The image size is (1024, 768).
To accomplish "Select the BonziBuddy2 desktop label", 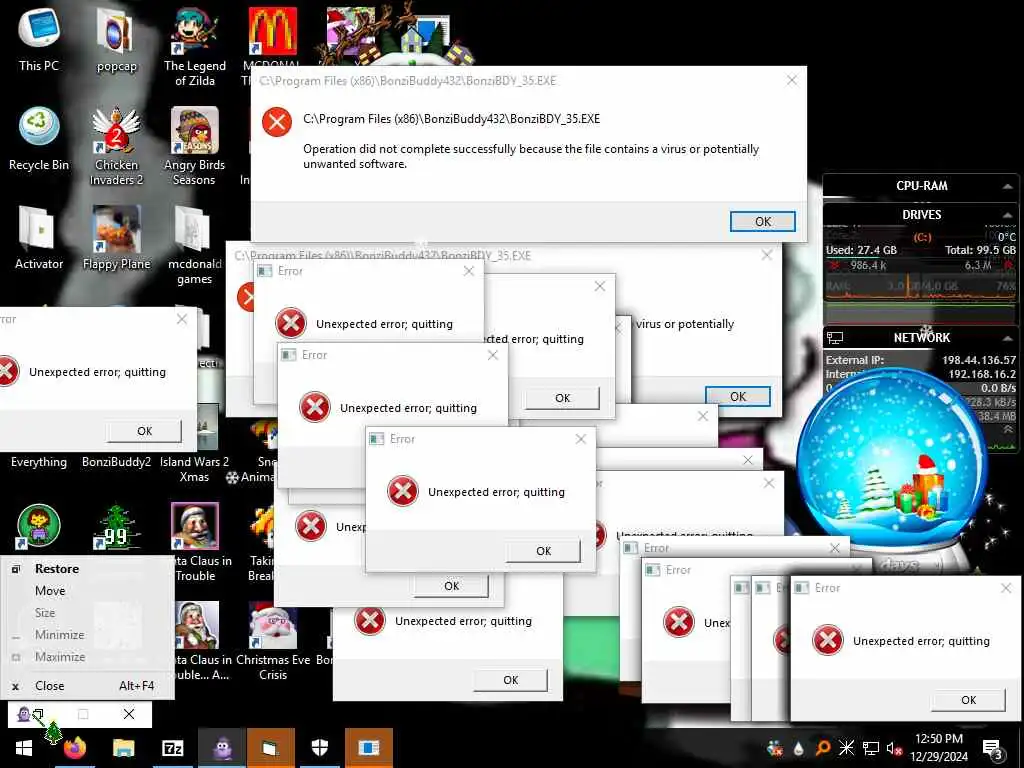I will coord(116,462).
